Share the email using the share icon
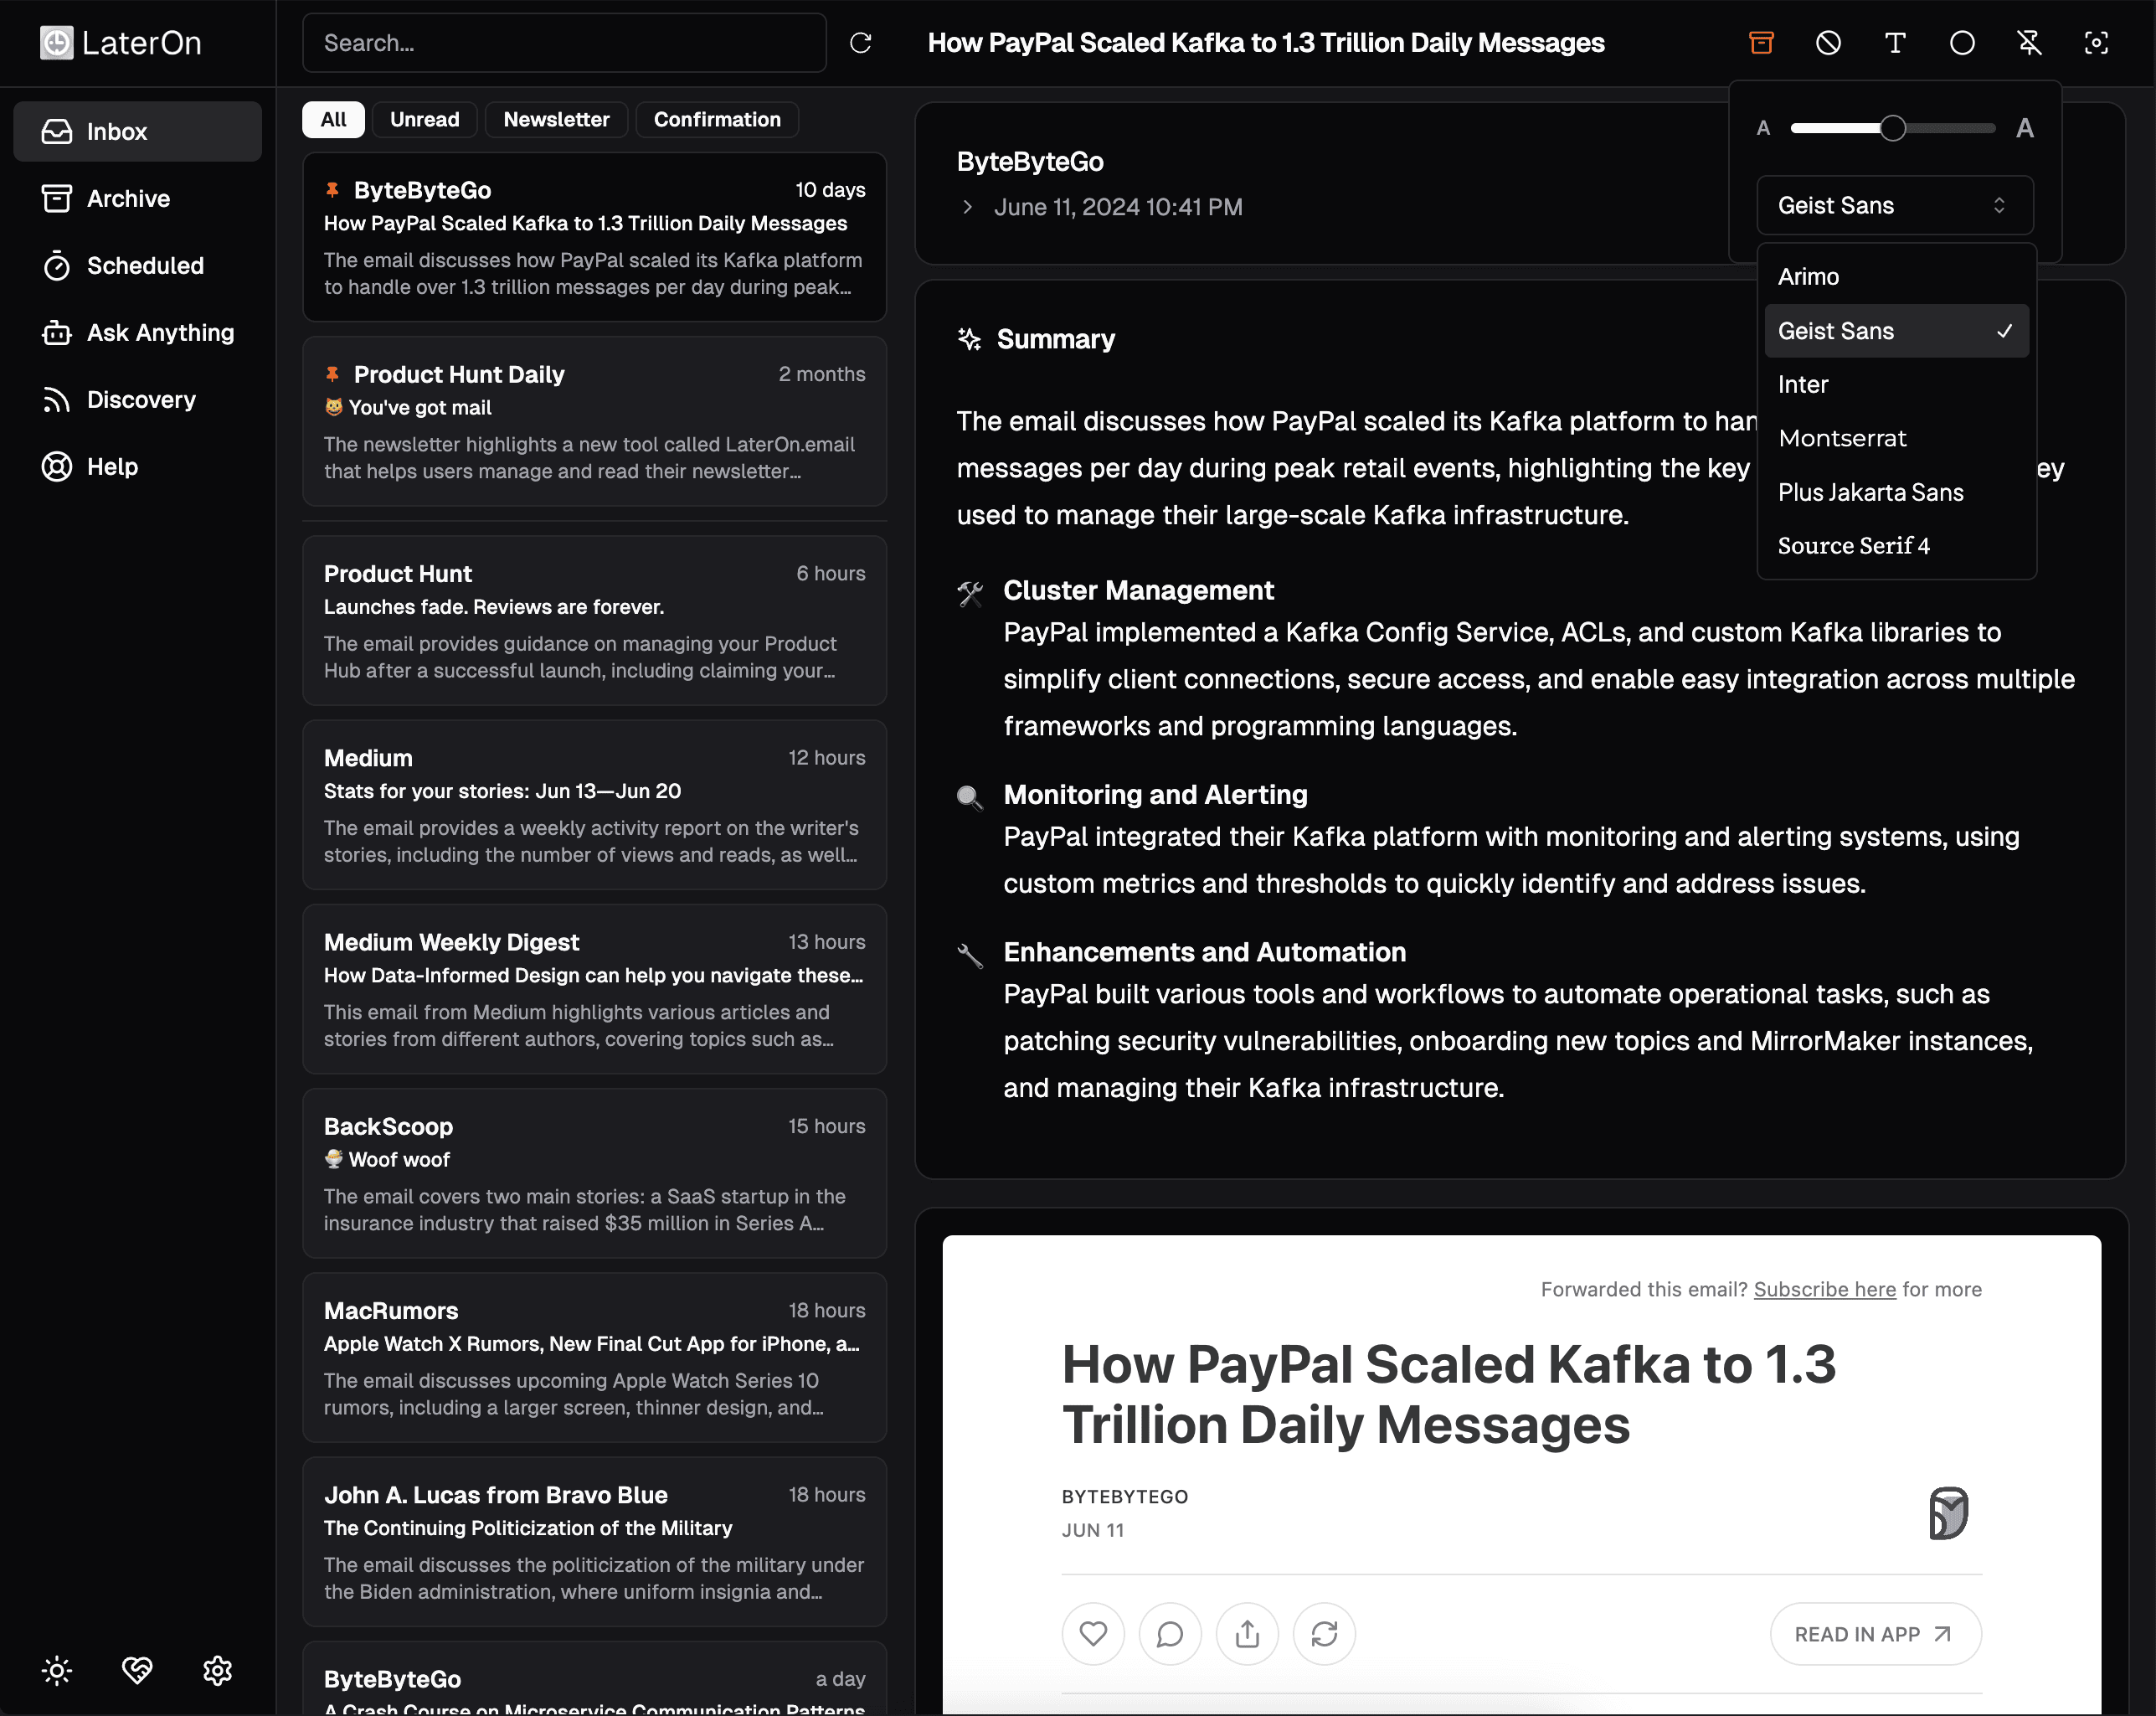The height and width of the screenshot is (1716, 2156). coord(1247,1633)
